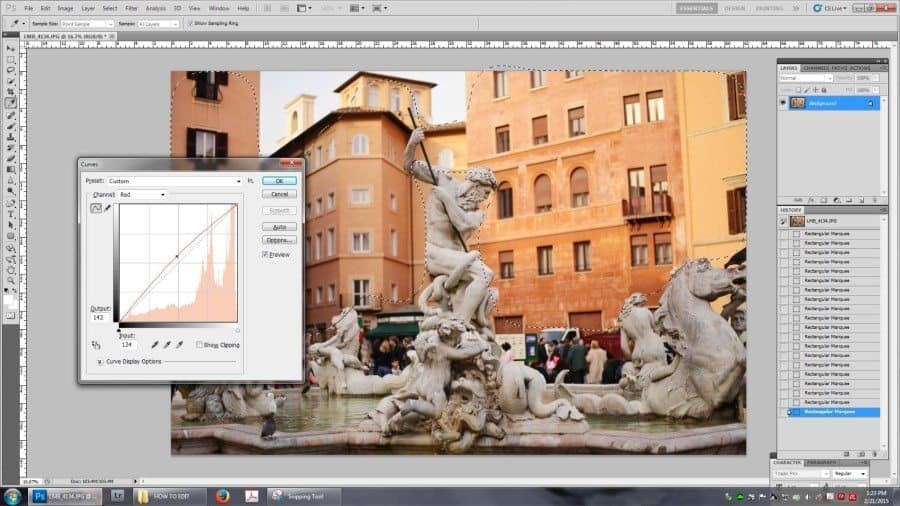Switch to the Actions tab
The height and width of the screenshot is (506, 900).
click(x=860, y=68)
